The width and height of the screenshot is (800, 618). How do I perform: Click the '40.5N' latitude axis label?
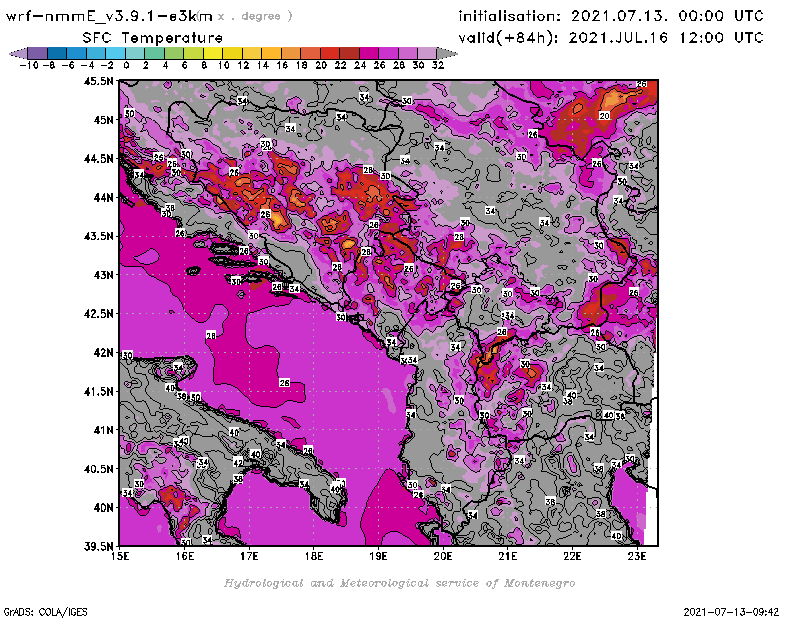pos(98,469)
